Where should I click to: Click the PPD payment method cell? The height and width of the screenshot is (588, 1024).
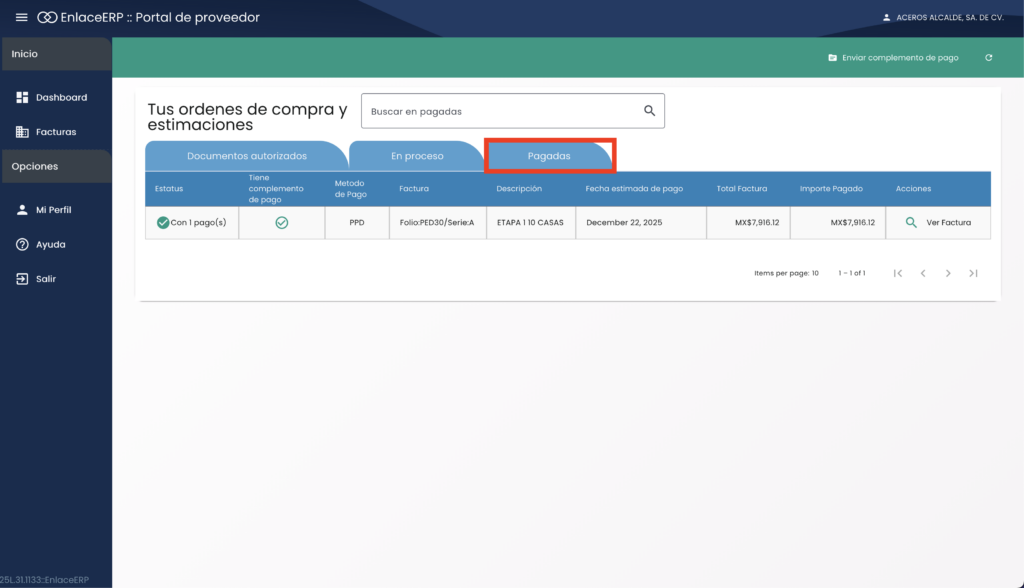tap(357, 223)
